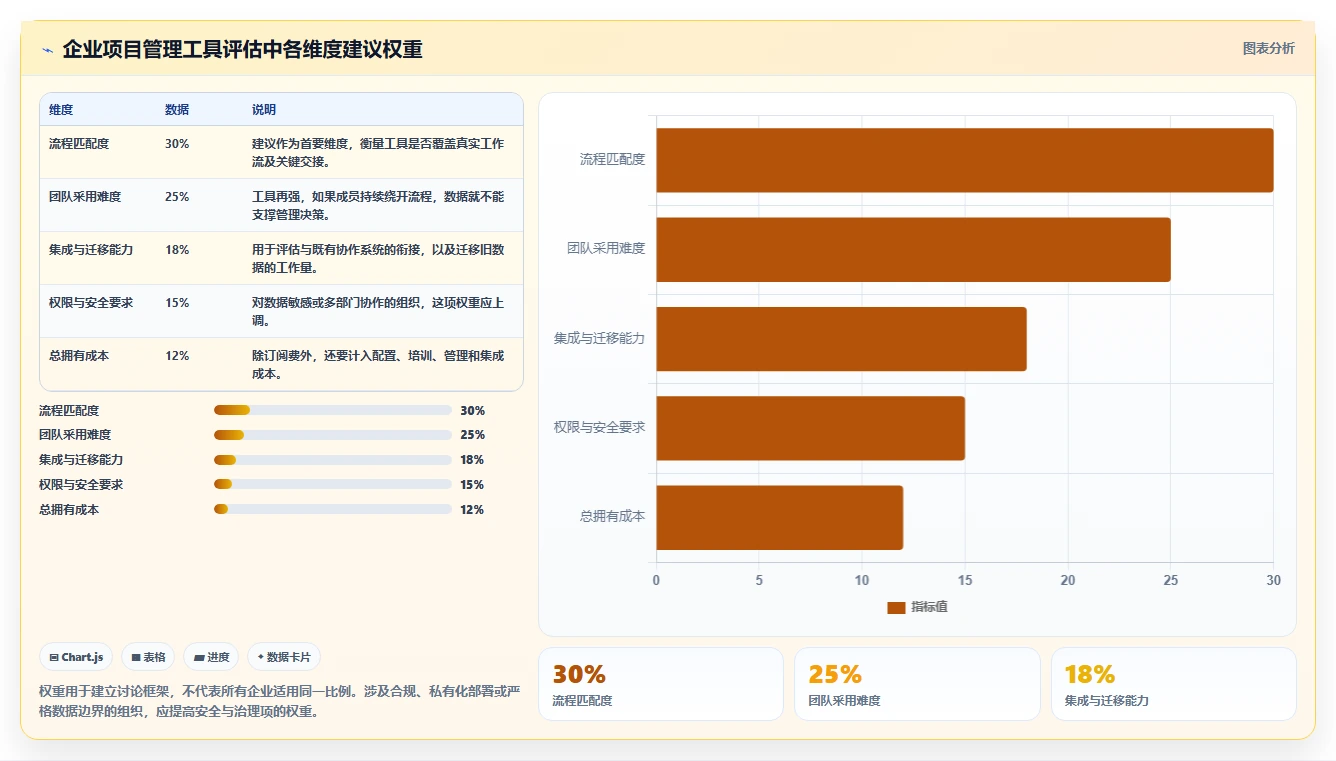The width and height of the screenshot is (1336, 761).
Task: Click the 25% value in the table
Action: pos(177,197)
